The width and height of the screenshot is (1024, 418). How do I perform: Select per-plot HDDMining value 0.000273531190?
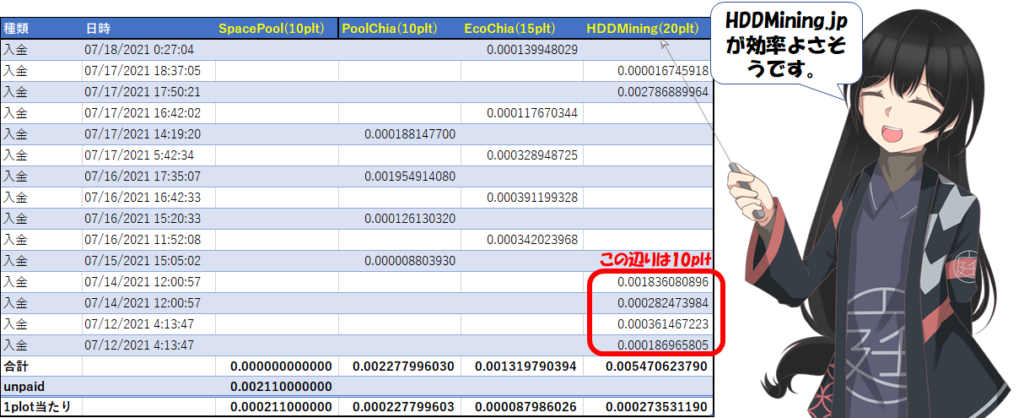tap(656, 408)
